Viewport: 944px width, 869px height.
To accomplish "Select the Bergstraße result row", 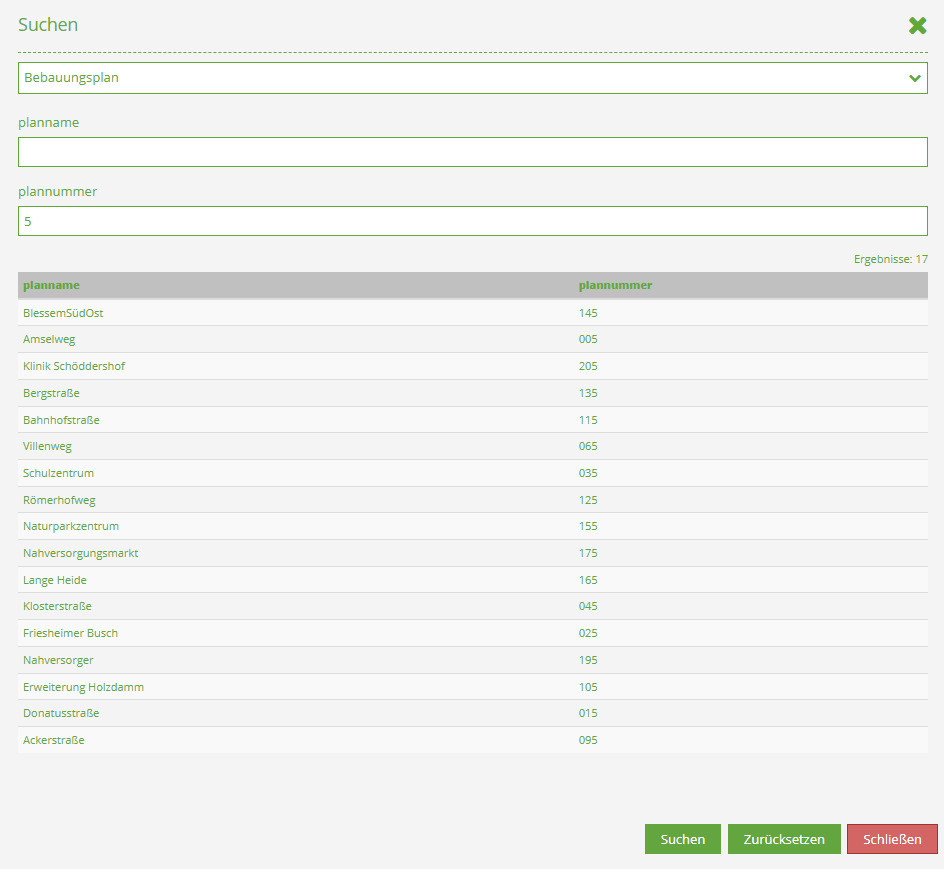I will [473, 393].
